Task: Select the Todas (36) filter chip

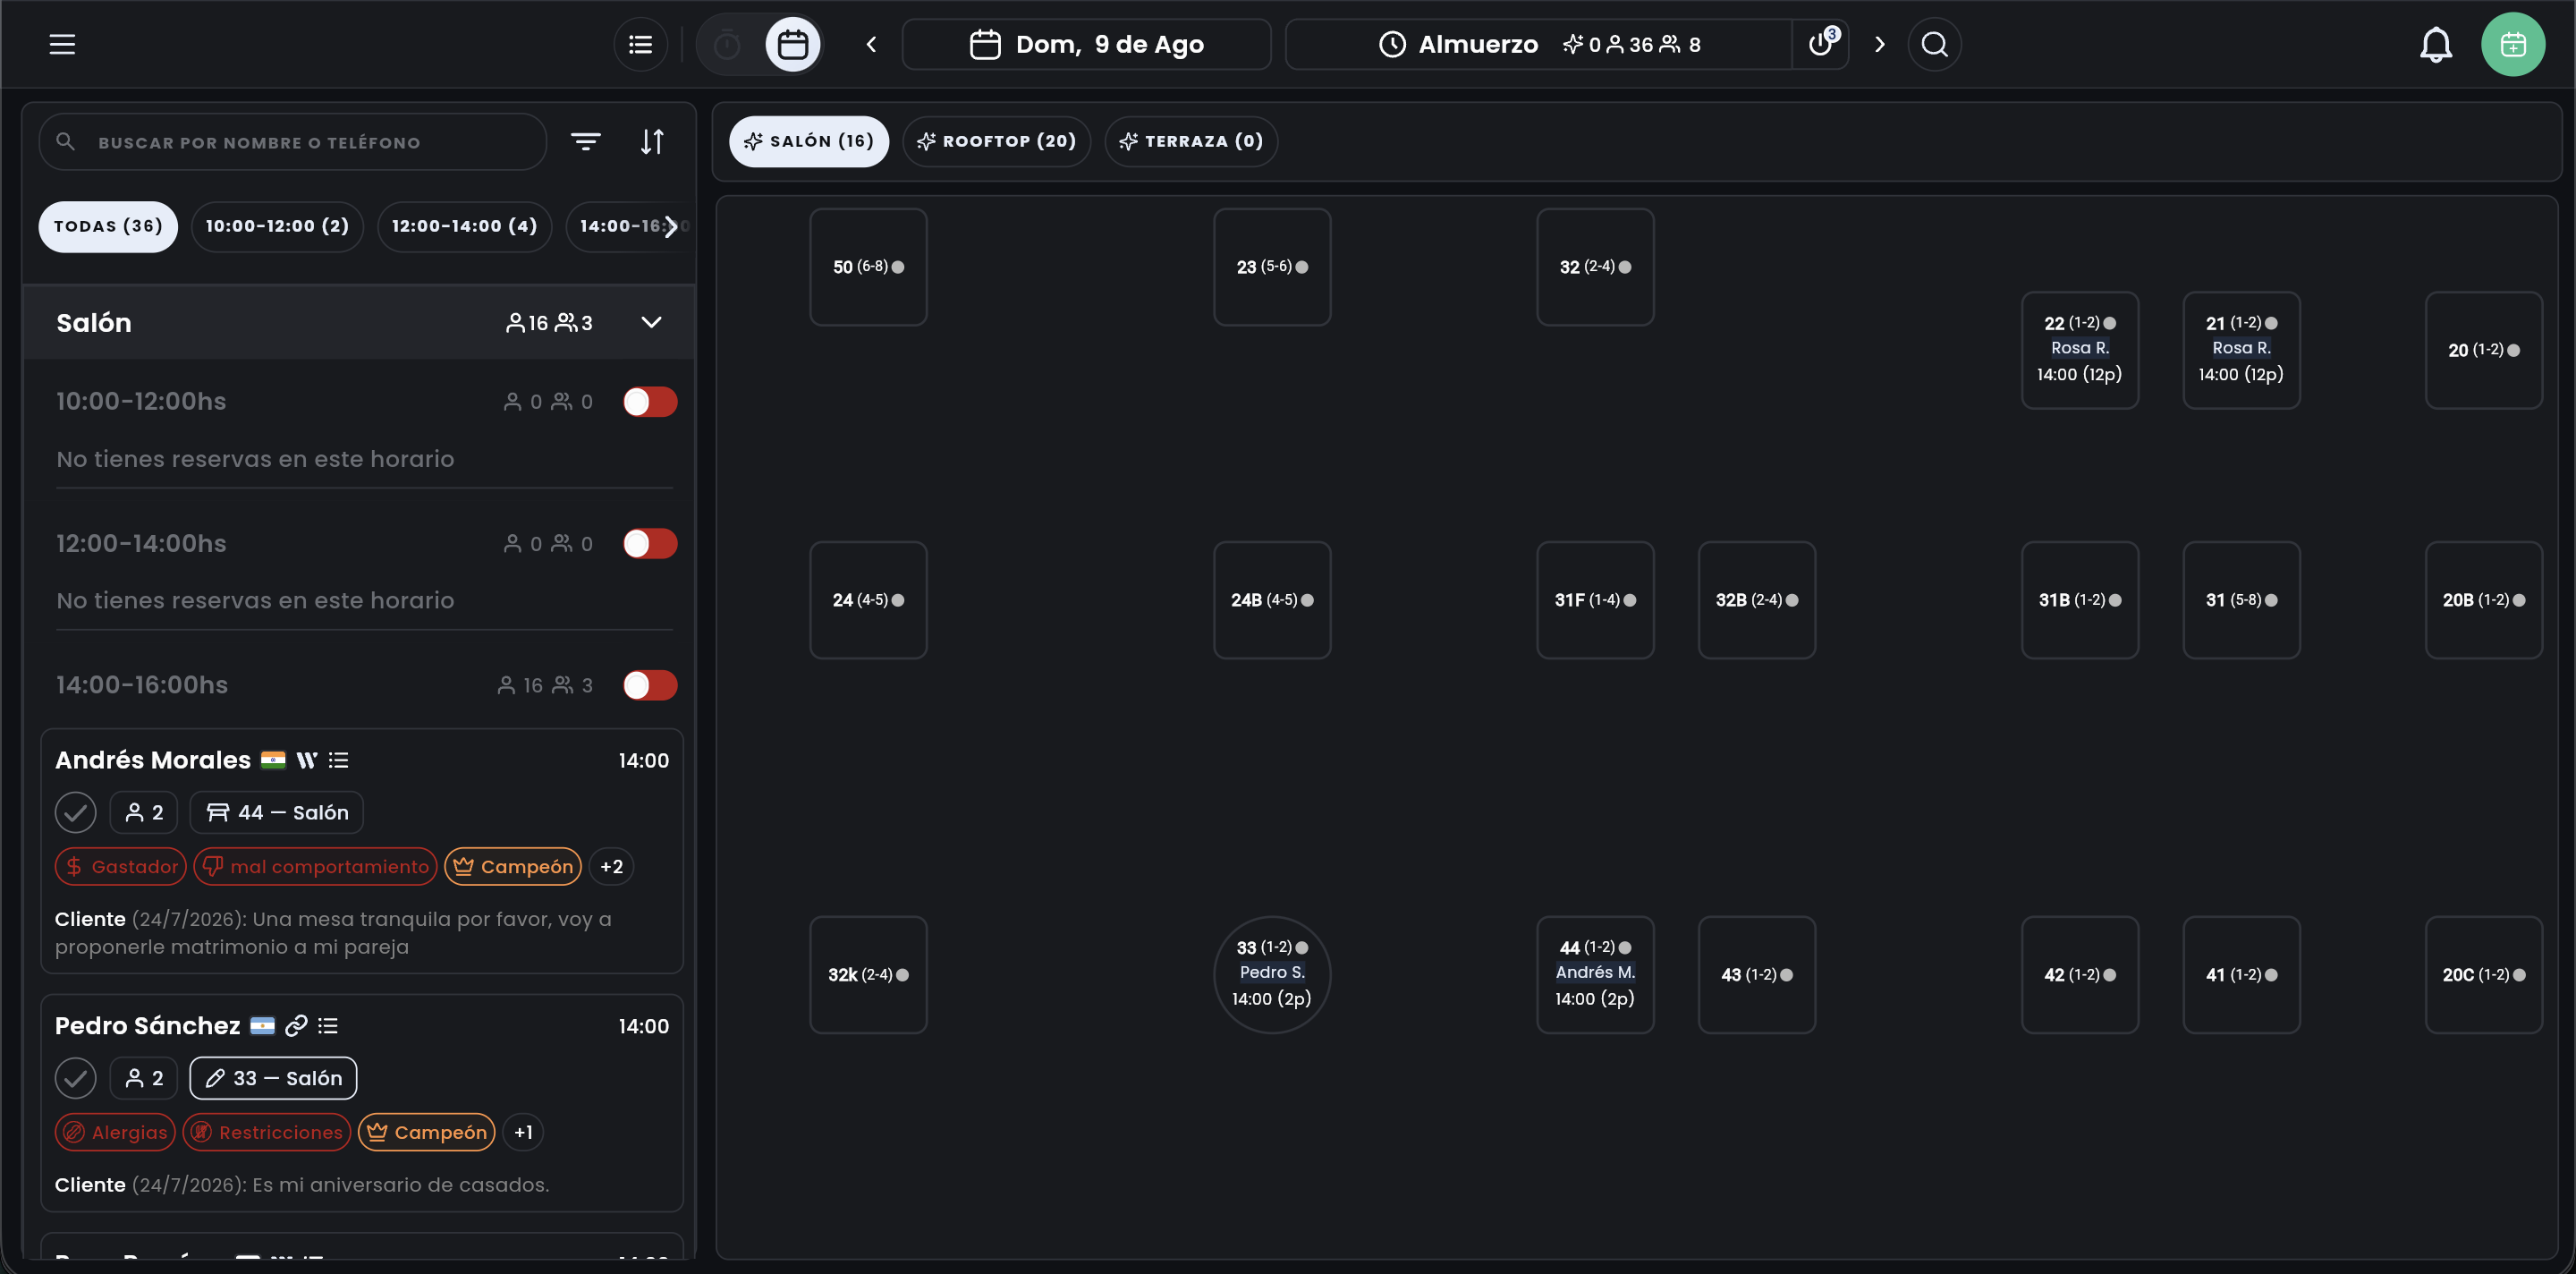Action: pyautogui.click(x=108, y=227)
